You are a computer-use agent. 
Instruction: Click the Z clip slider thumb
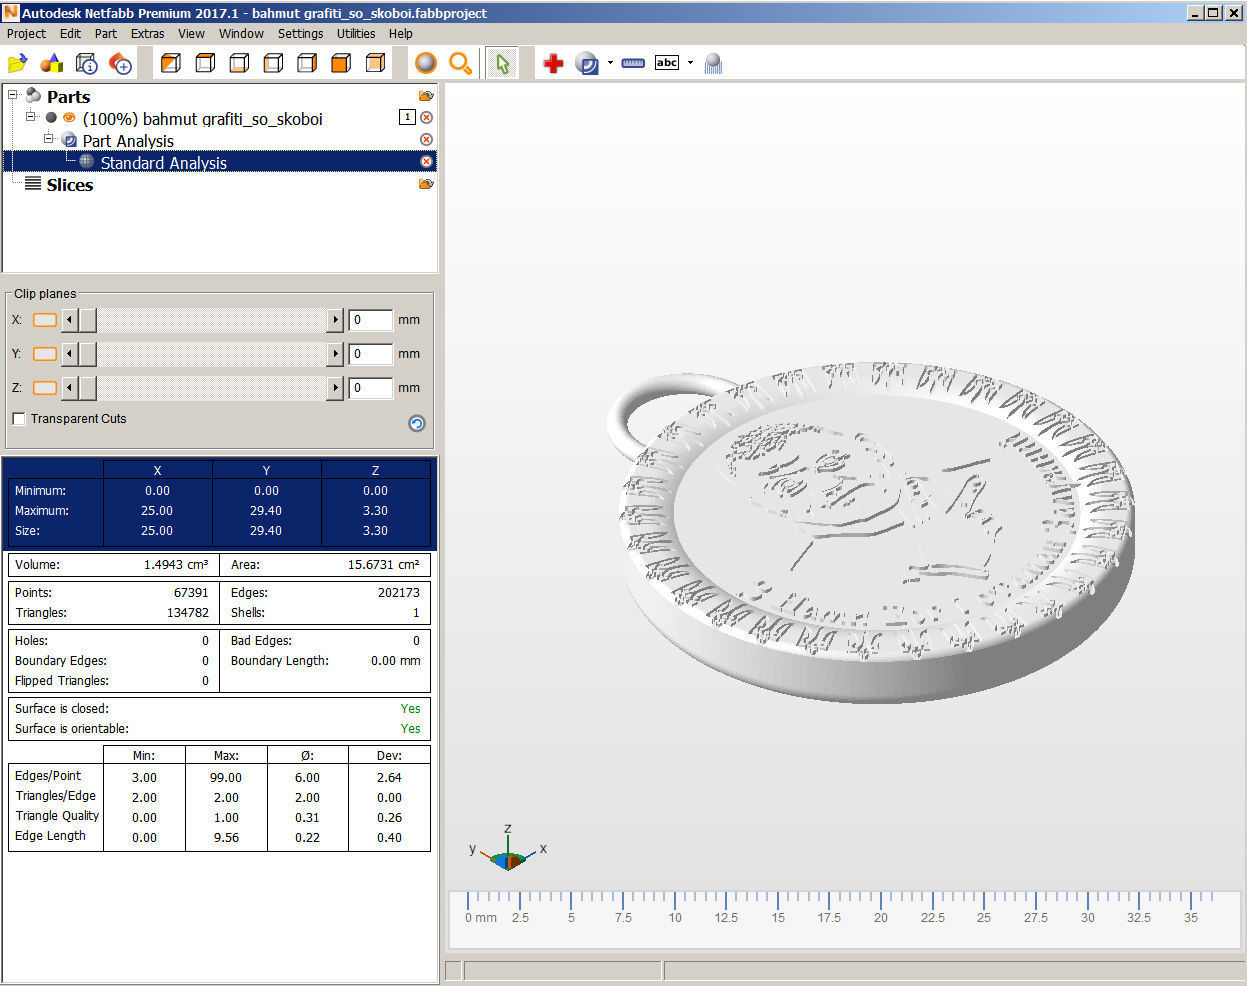pyautogui.click(x=87, y=388)
